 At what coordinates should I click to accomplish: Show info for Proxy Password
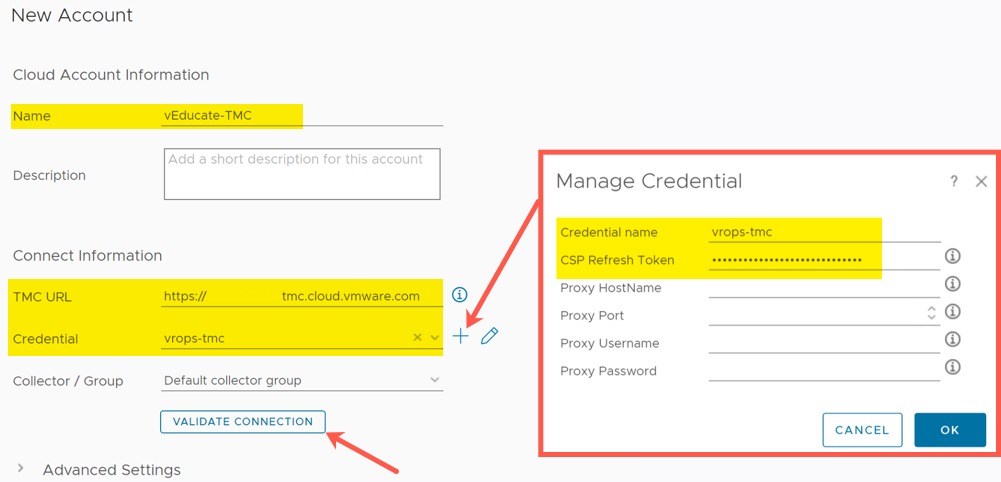click(x=952, y=367)
